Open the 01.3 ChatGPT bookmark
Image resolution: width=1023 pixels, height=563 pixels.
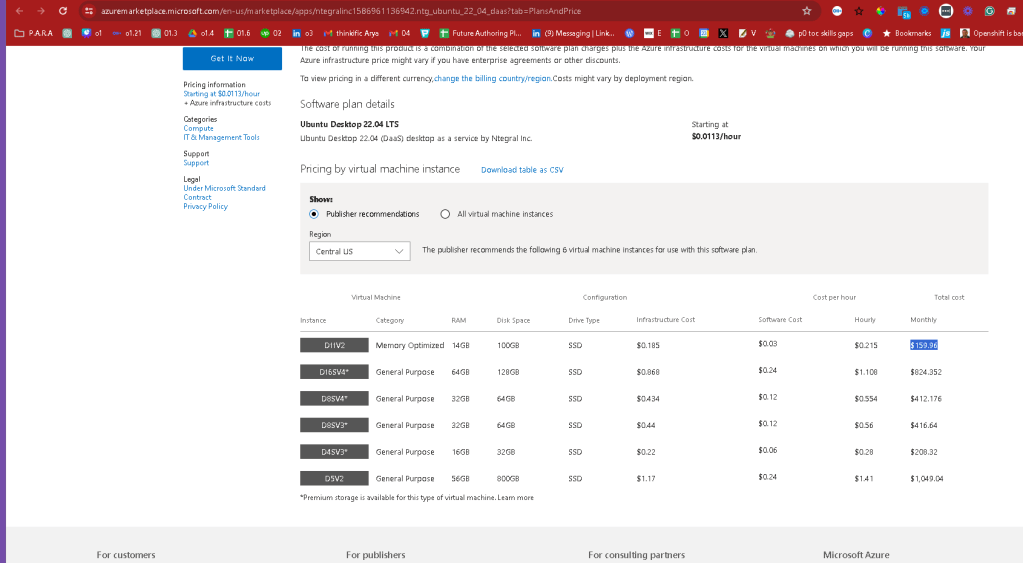(x=164, y=33)
